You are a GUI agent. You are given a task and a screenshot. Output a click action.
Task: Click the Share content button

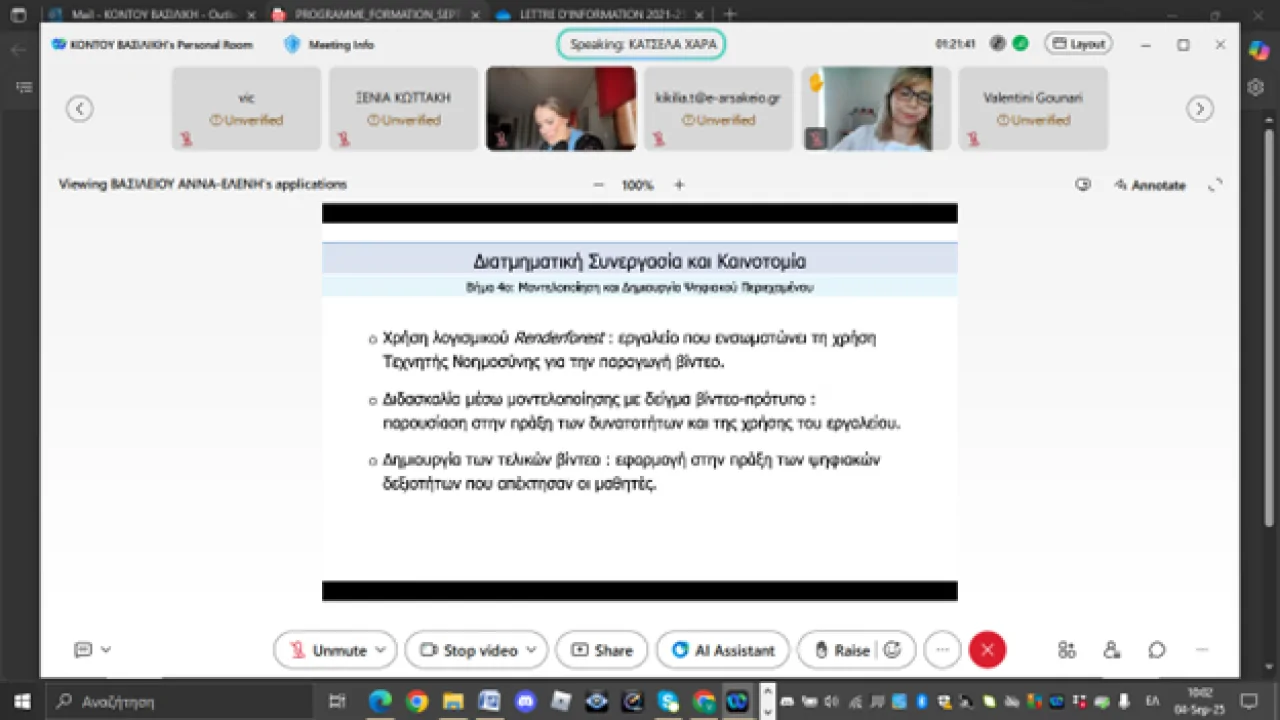[x=602, y=650]
